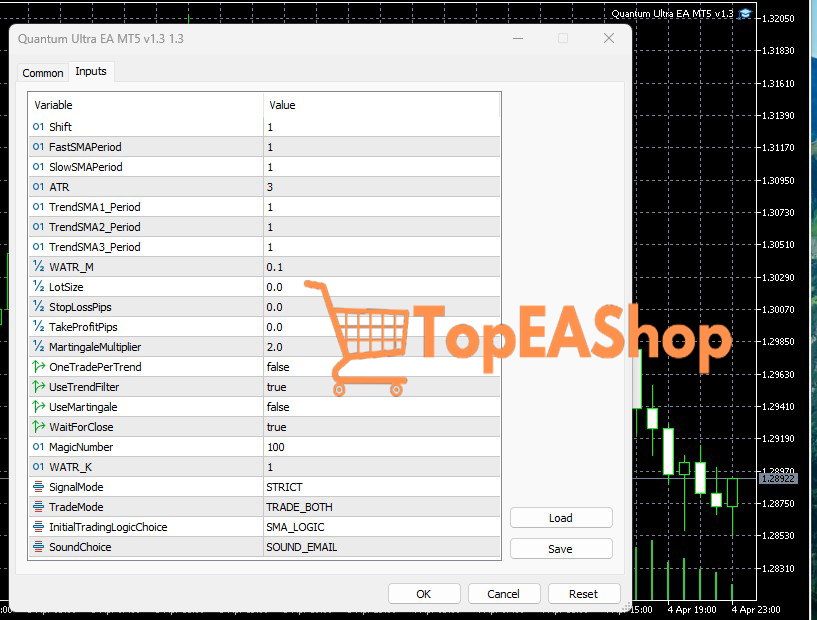Open the TradeMode TRADE_BOTH dropdown
Screen dimensions: 817x620
click(380, 507)
